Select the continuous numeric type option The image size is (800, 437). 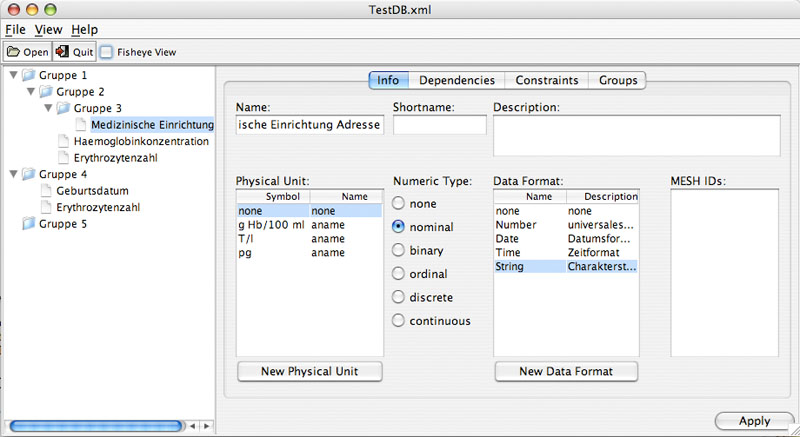point(398,320)
